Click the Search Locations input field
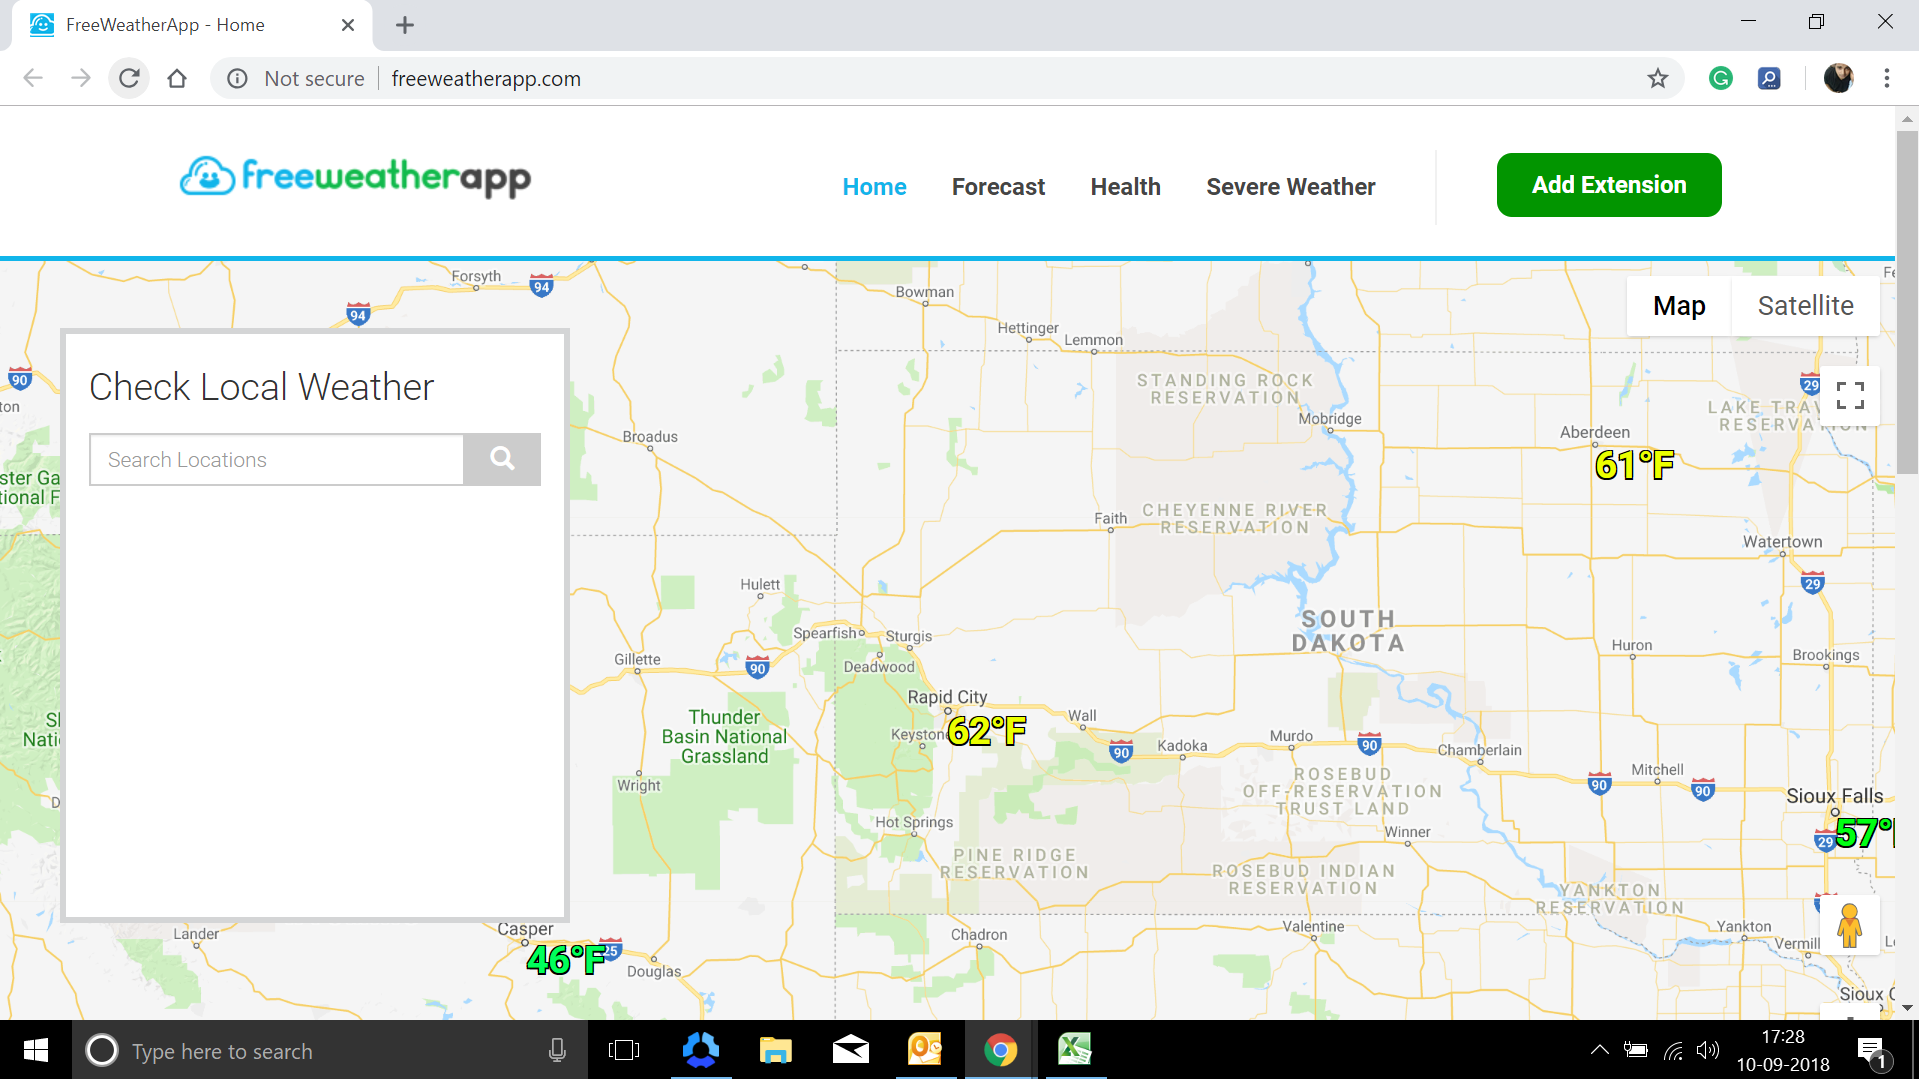The height and width of the screenshot is (1079, 1919). point(276,459)
